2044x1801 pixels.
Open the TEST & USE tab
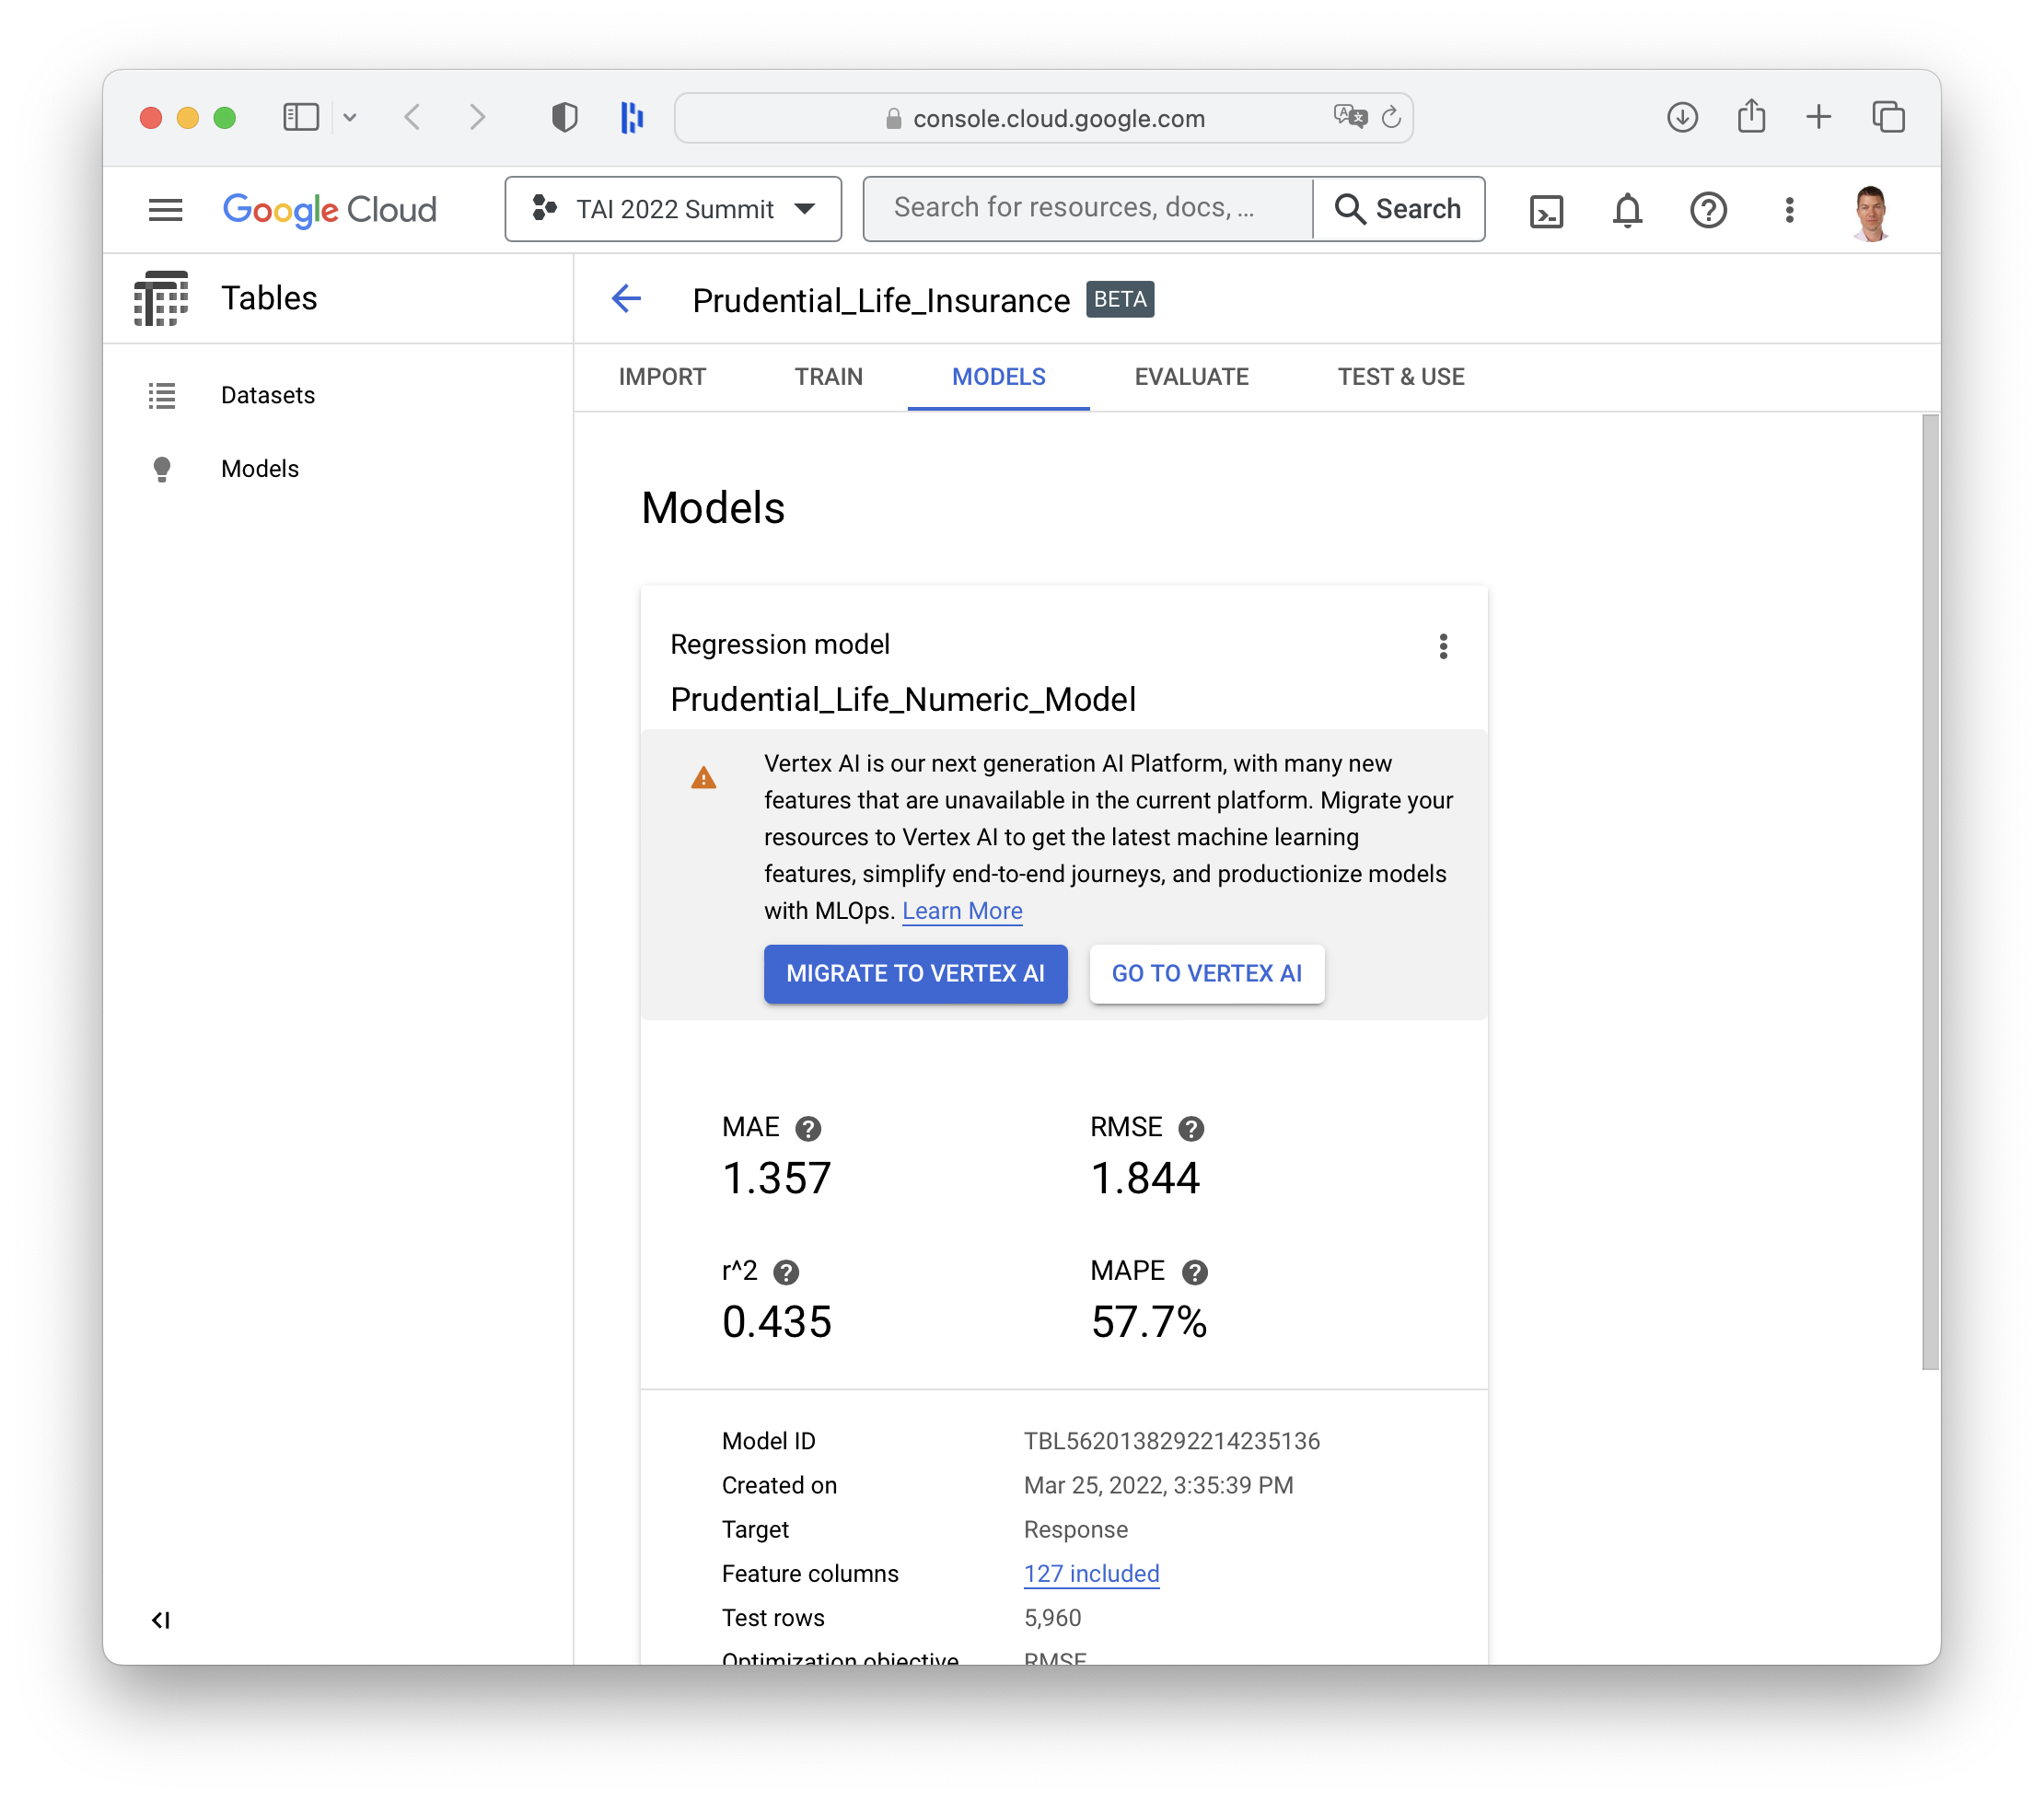click(1400, 377)
